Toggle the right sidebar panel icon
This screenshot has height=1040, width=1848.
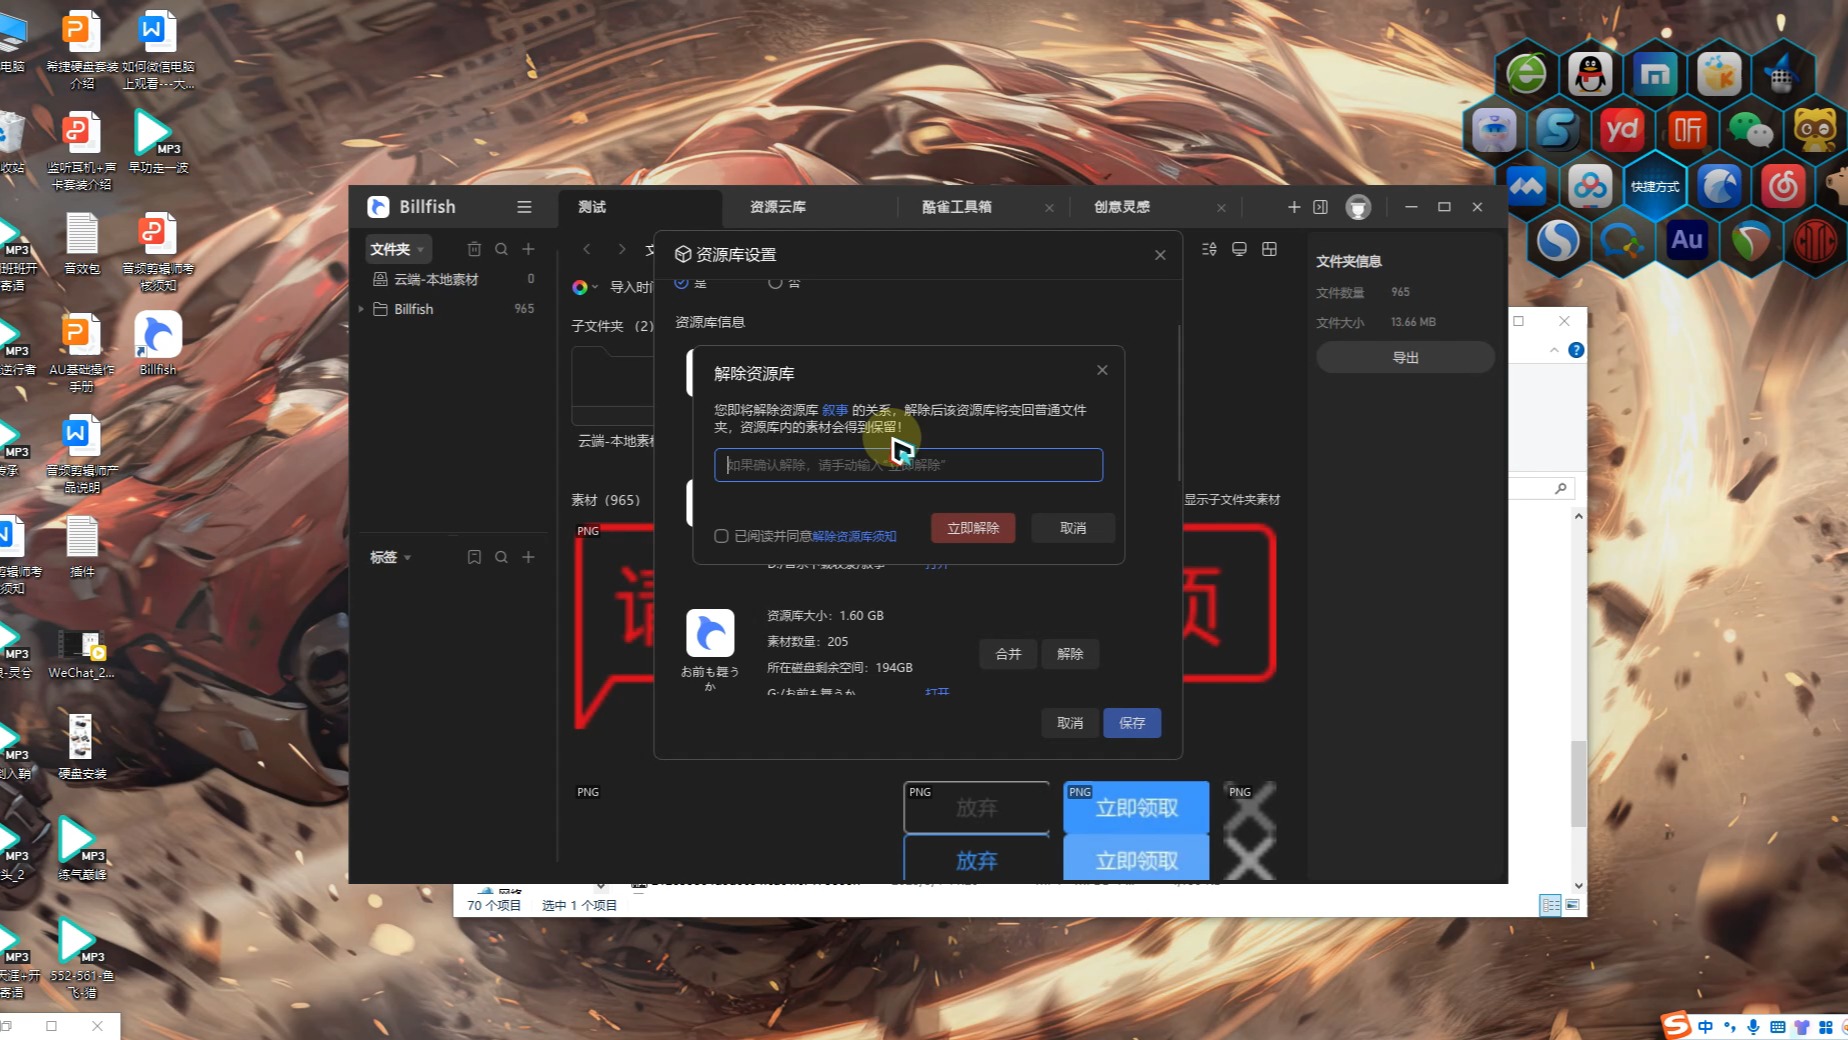coord(1320,207)
